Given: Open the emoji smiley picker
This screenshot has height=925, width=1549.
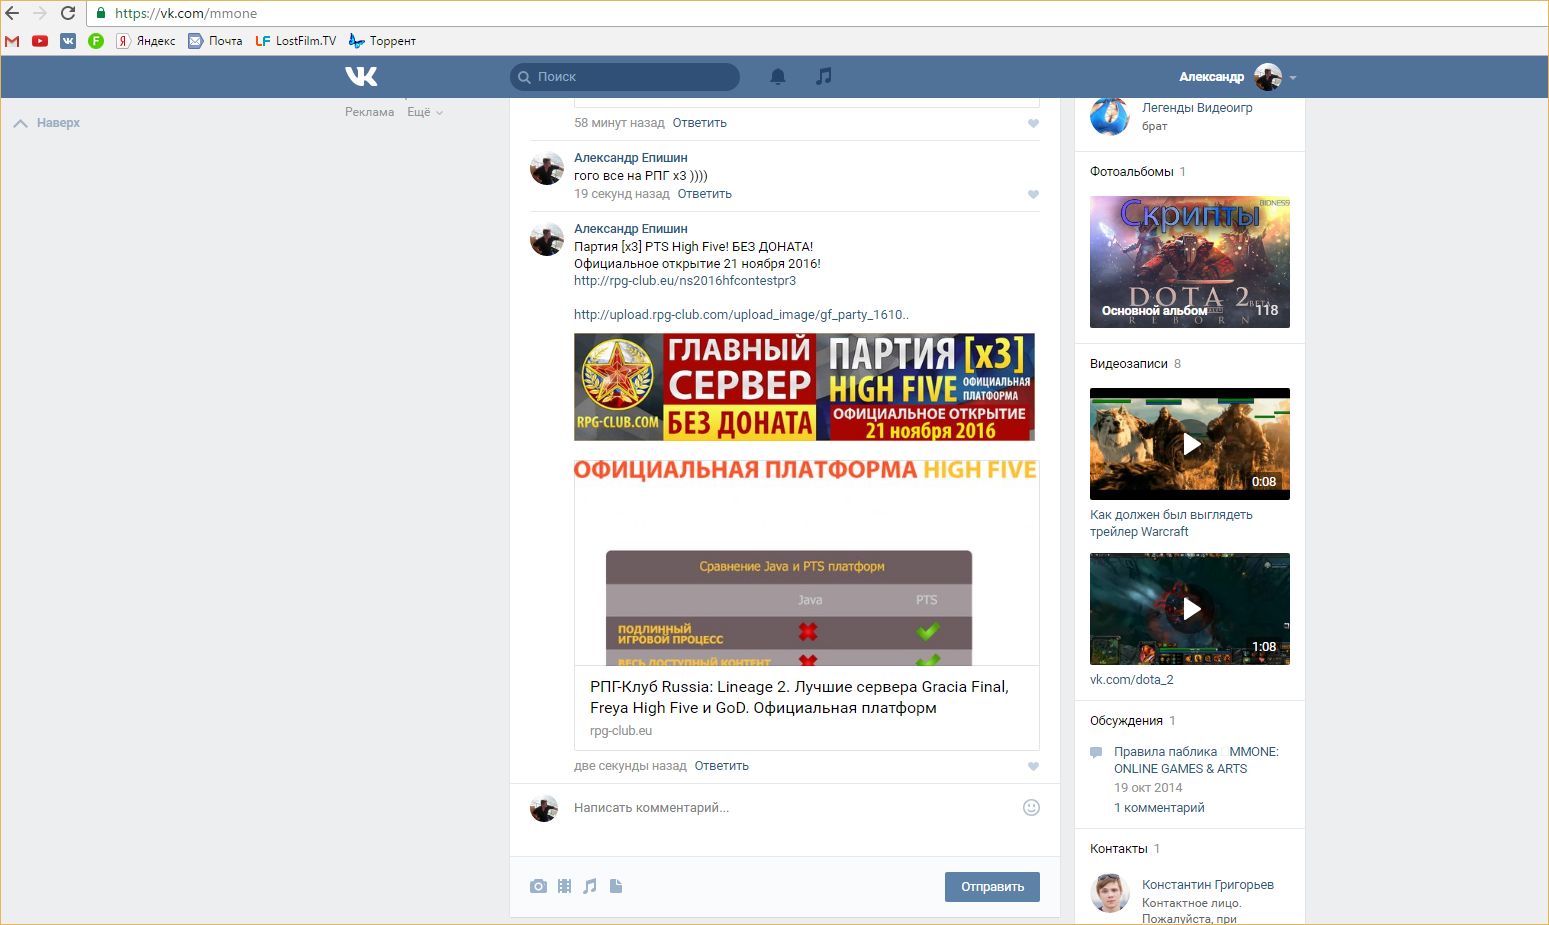Looking at the screenshot, I should [x=1031, y=807].
